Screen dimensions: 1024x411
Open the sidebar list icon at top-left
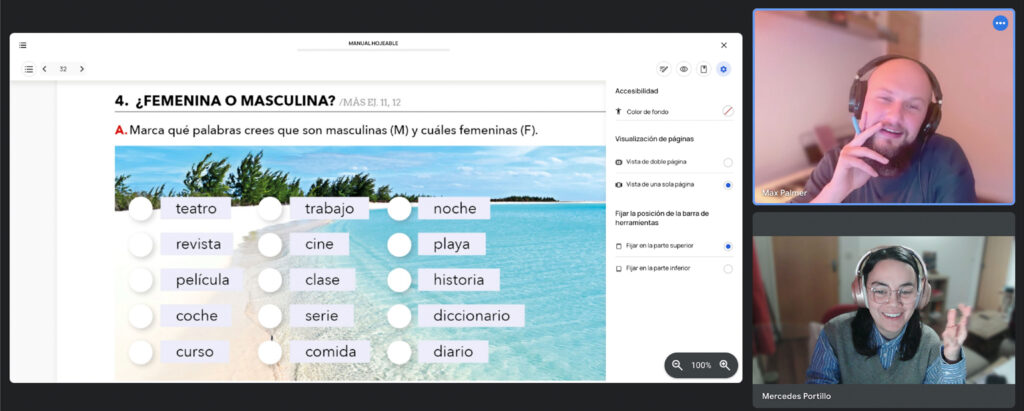tap(23, 45)
